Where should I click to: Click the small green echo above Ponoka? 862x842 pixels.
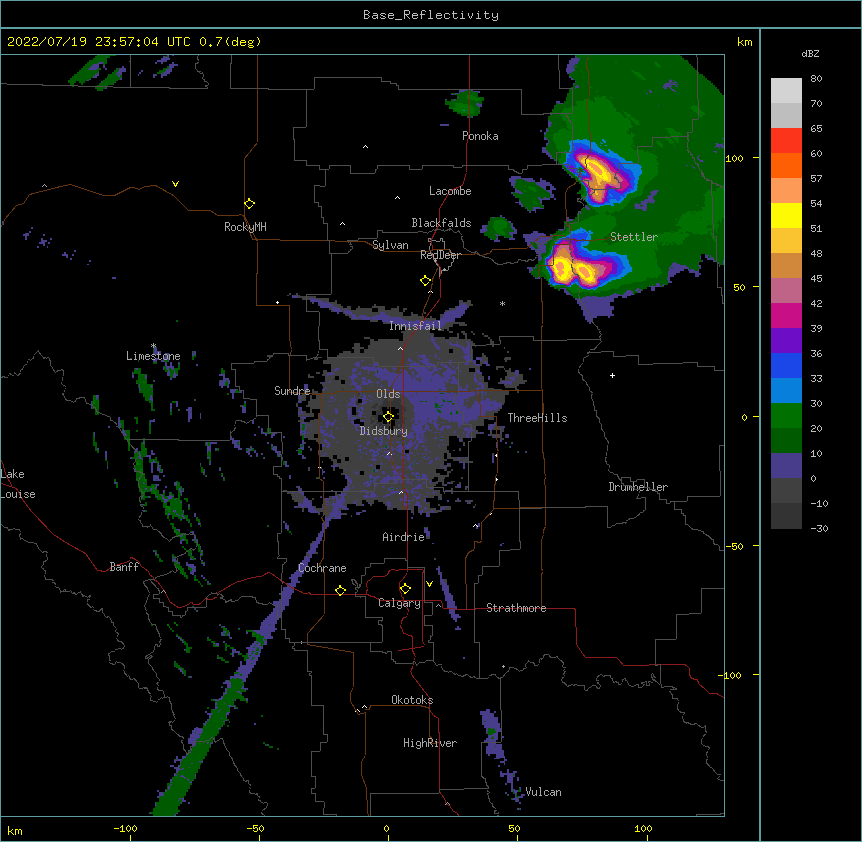[466, 103]
